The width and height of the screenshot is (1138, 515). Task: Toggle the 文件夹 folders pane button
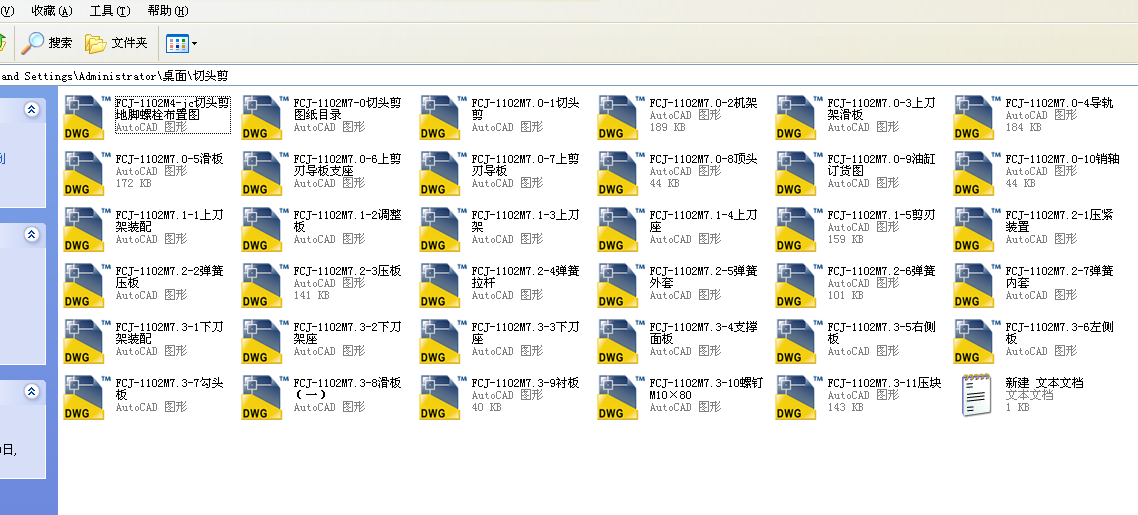(x=116, y=43)
